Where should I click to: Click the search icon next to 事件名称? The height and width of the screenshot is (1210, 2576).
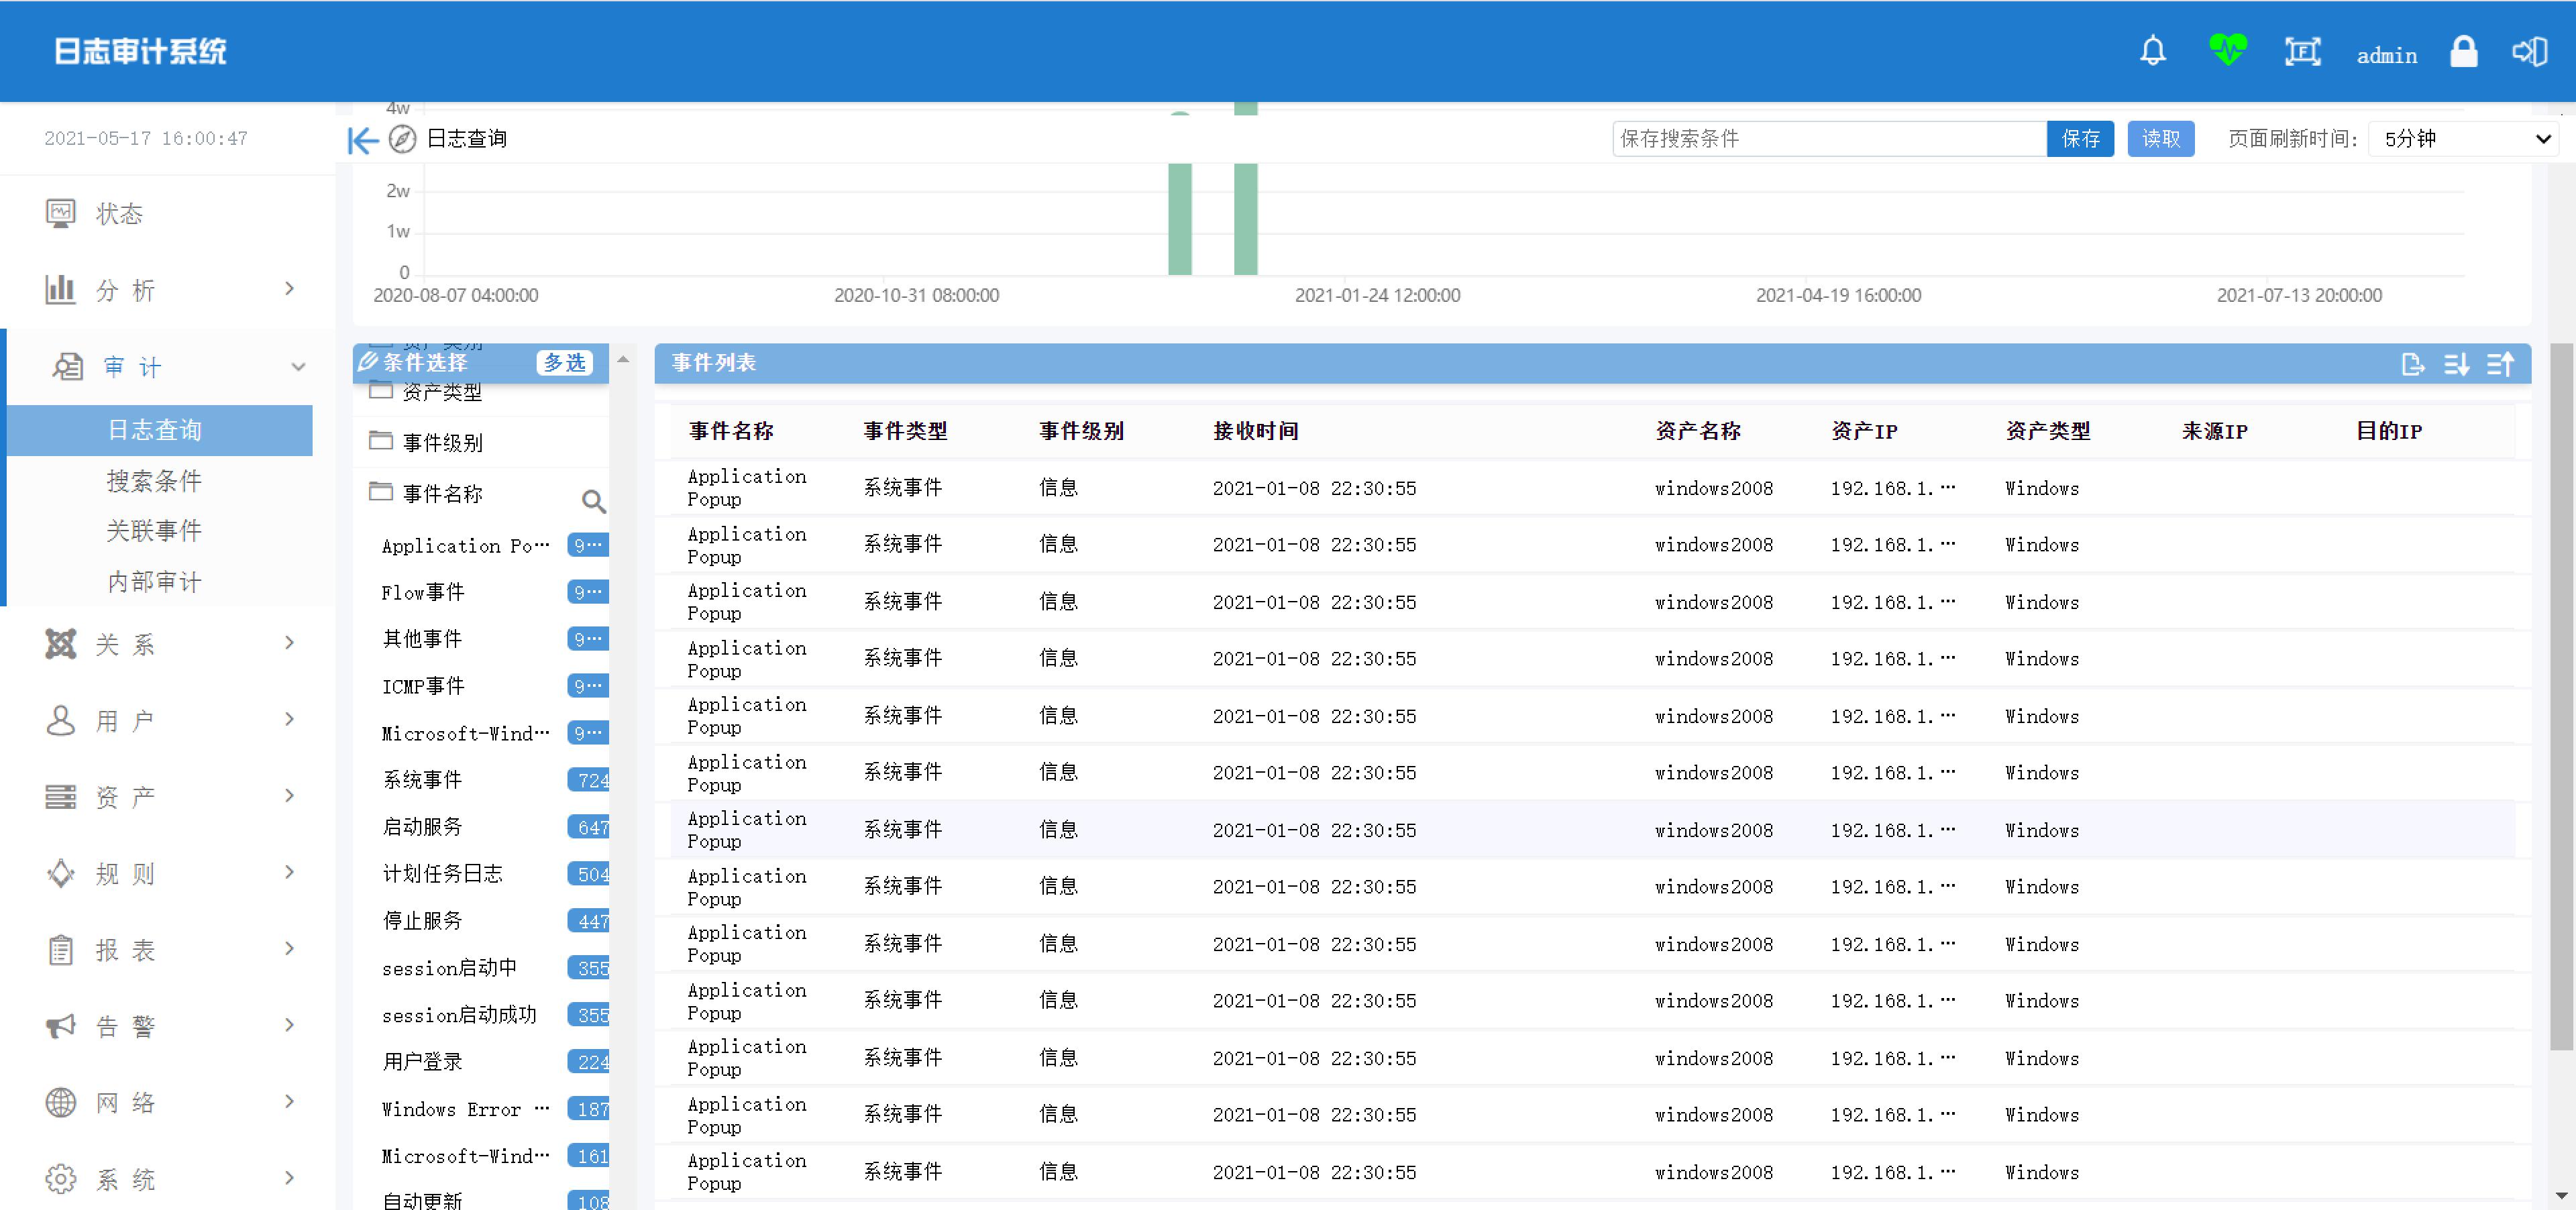click(594, 501)
